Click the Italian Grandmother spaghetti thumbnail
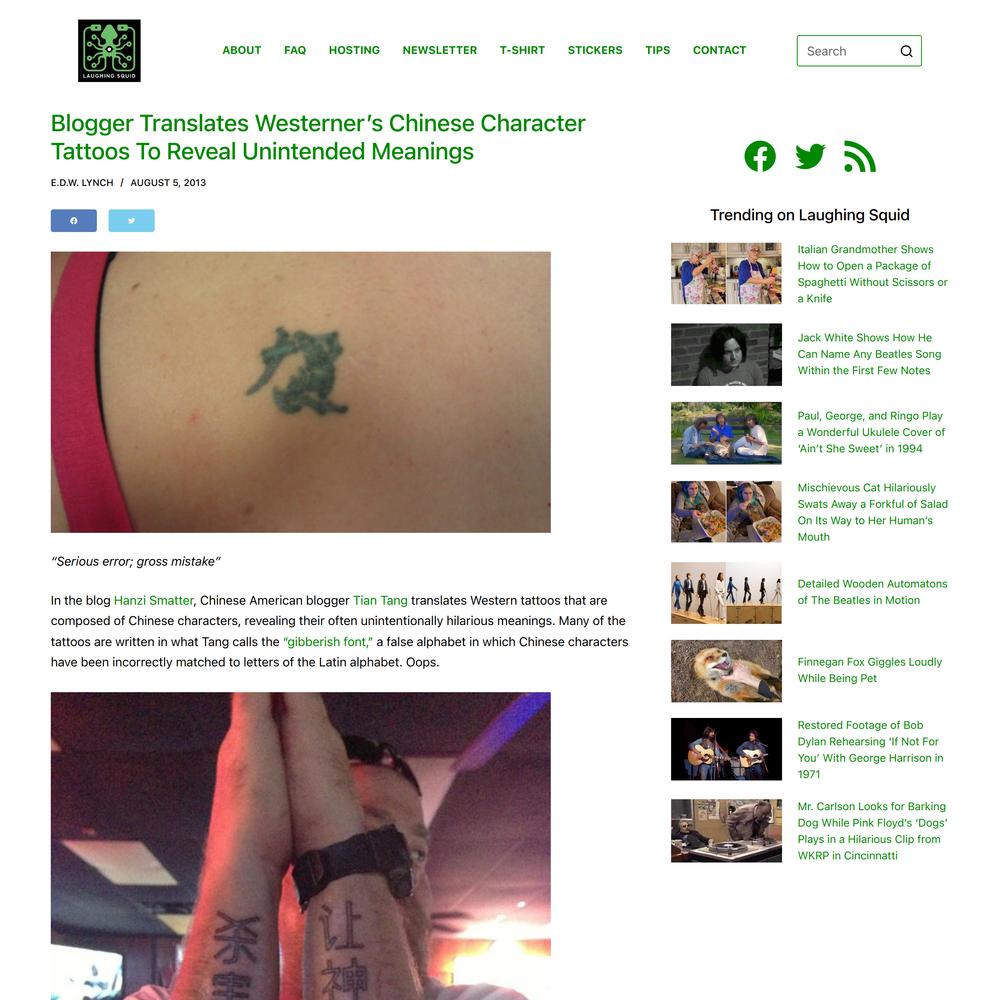 (726, 273)
